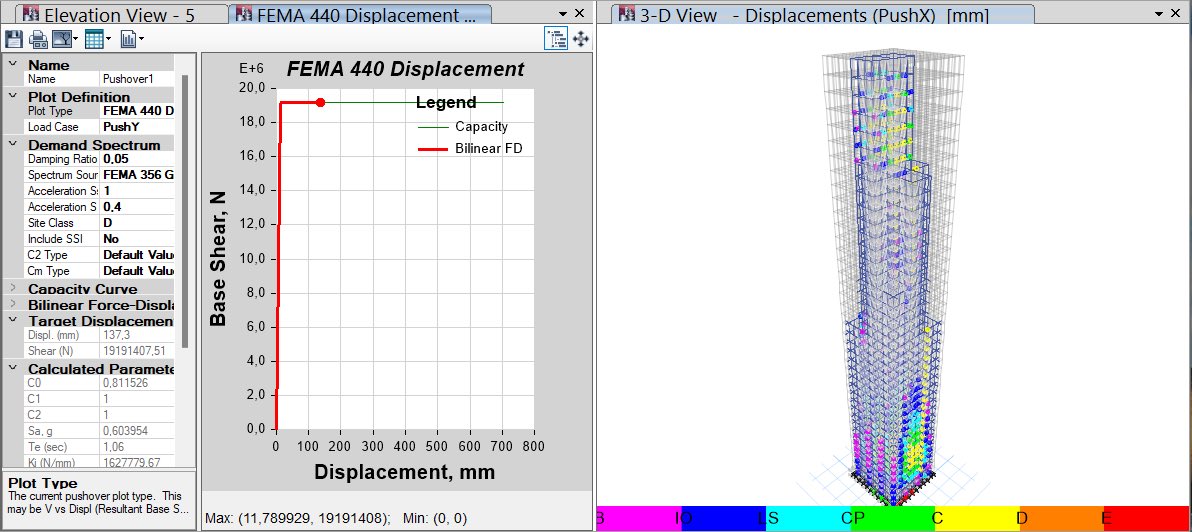Click the yellow C hinge color swatch
1192x532 pixels.
coord(977,518)
